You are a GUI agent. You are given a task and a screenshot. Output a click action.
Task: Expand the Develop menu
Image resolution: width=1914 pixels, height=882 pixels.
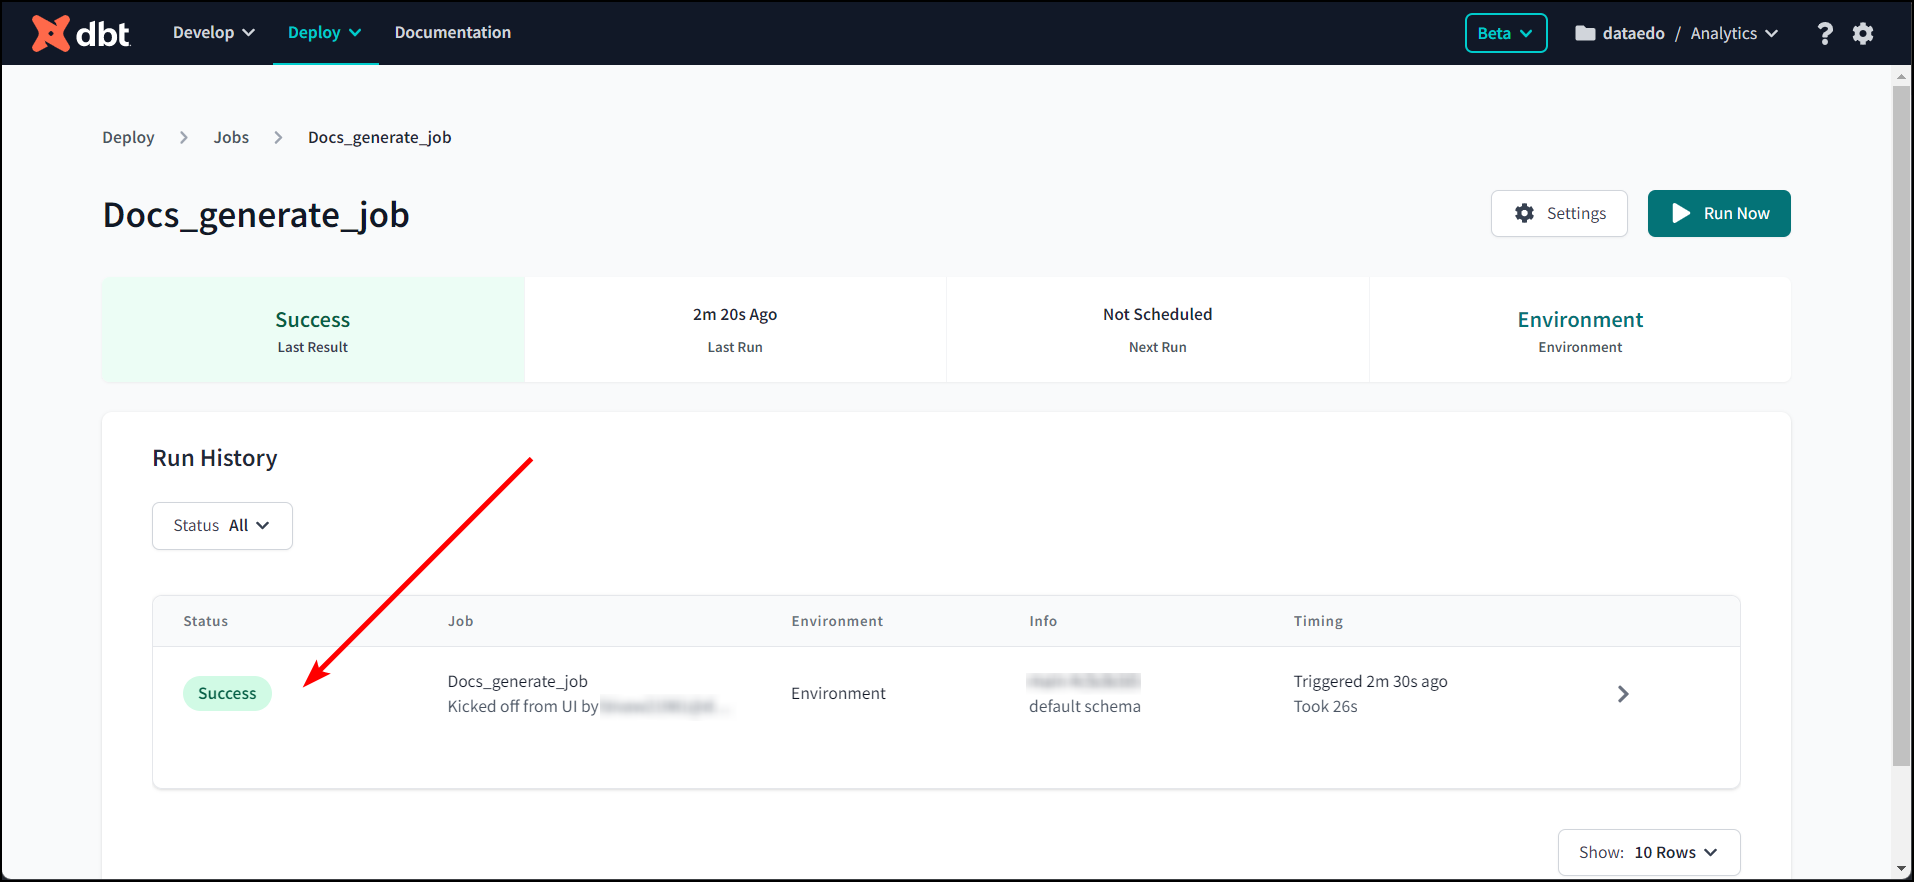point(213,33)
